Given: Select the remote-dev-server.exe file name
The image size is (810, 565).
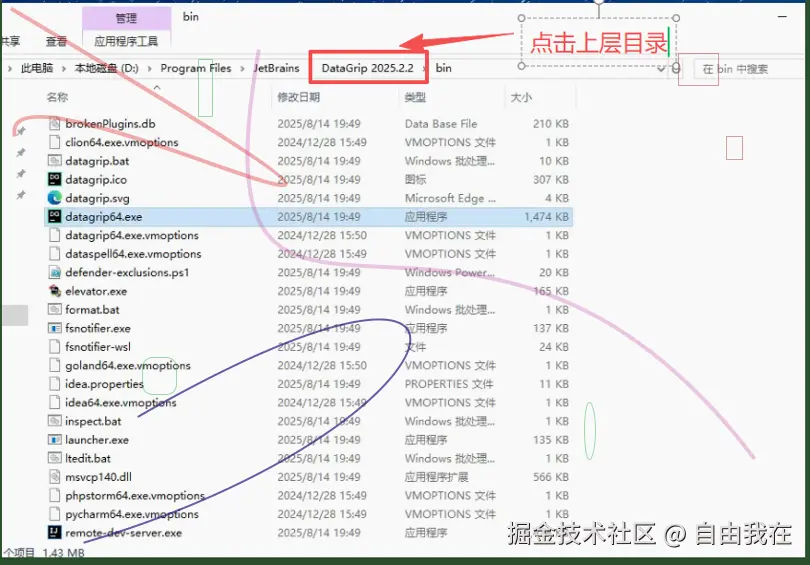Looking at the screenshot, I should [123, 532].
